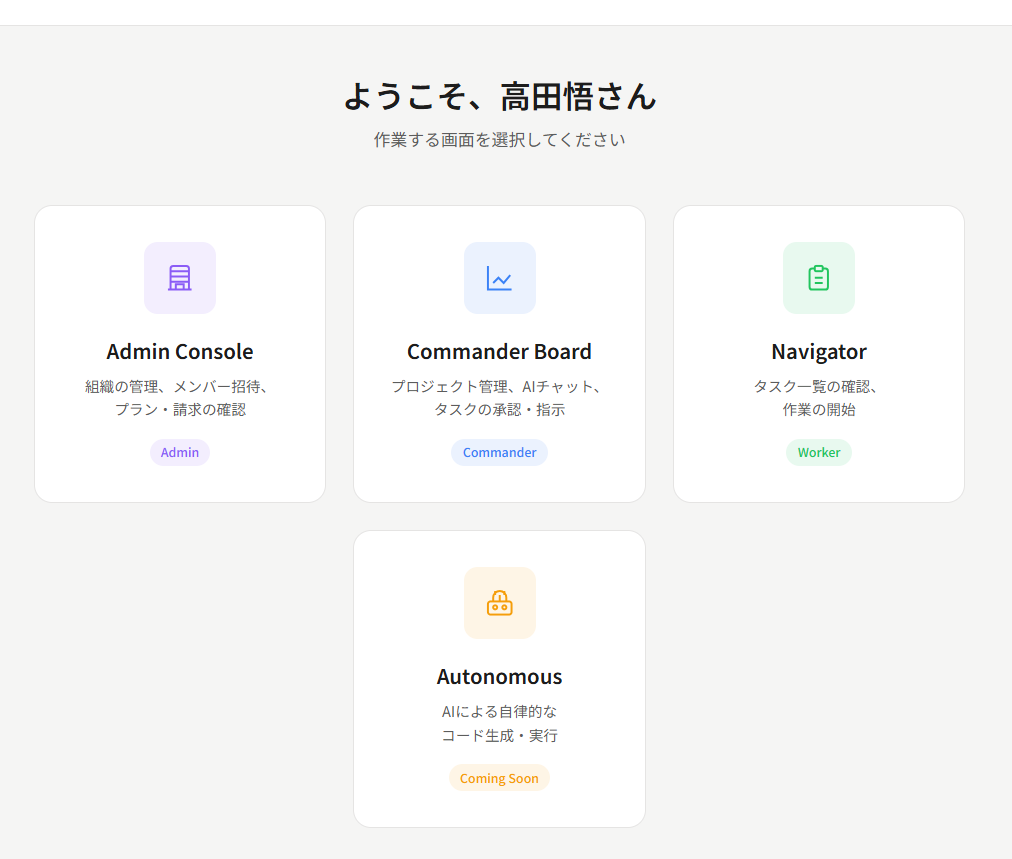Open the Navigator card title
Screen dimensions: 1012x859
pos(818,352)
